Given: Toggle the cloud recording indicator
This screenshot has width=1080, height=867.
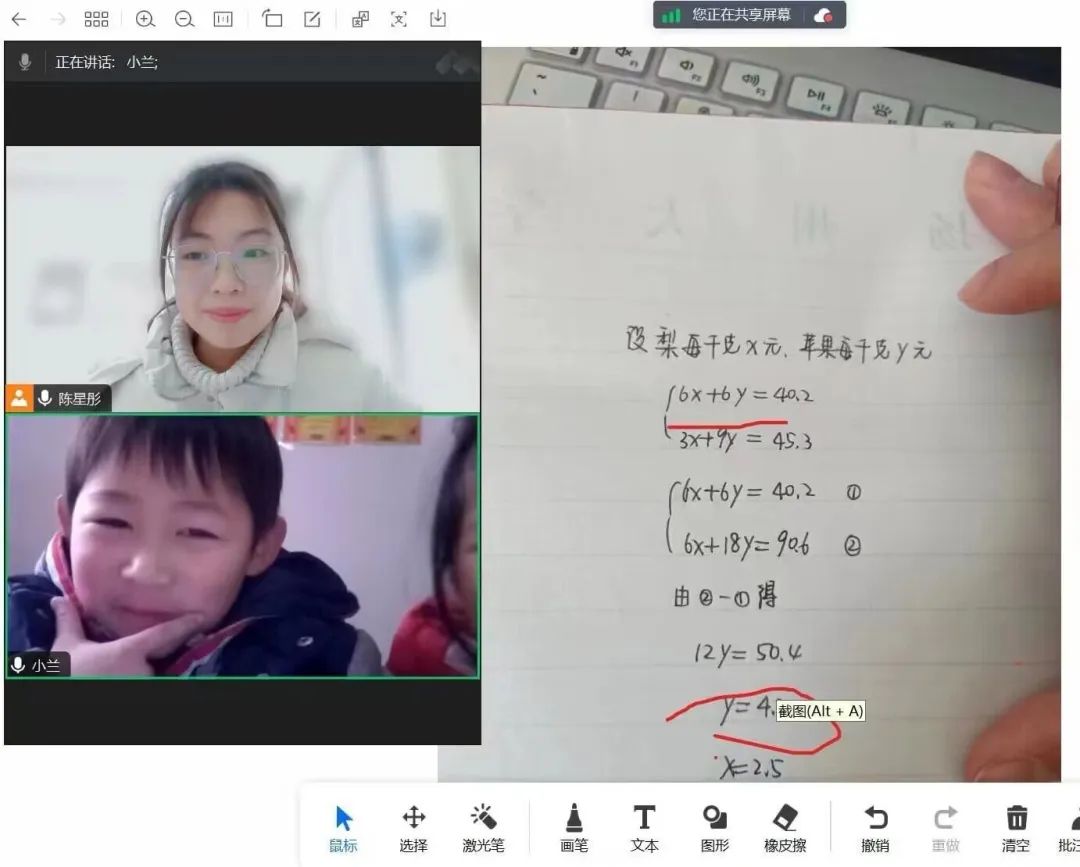Looking at the screenshot, I should point(823,15).
